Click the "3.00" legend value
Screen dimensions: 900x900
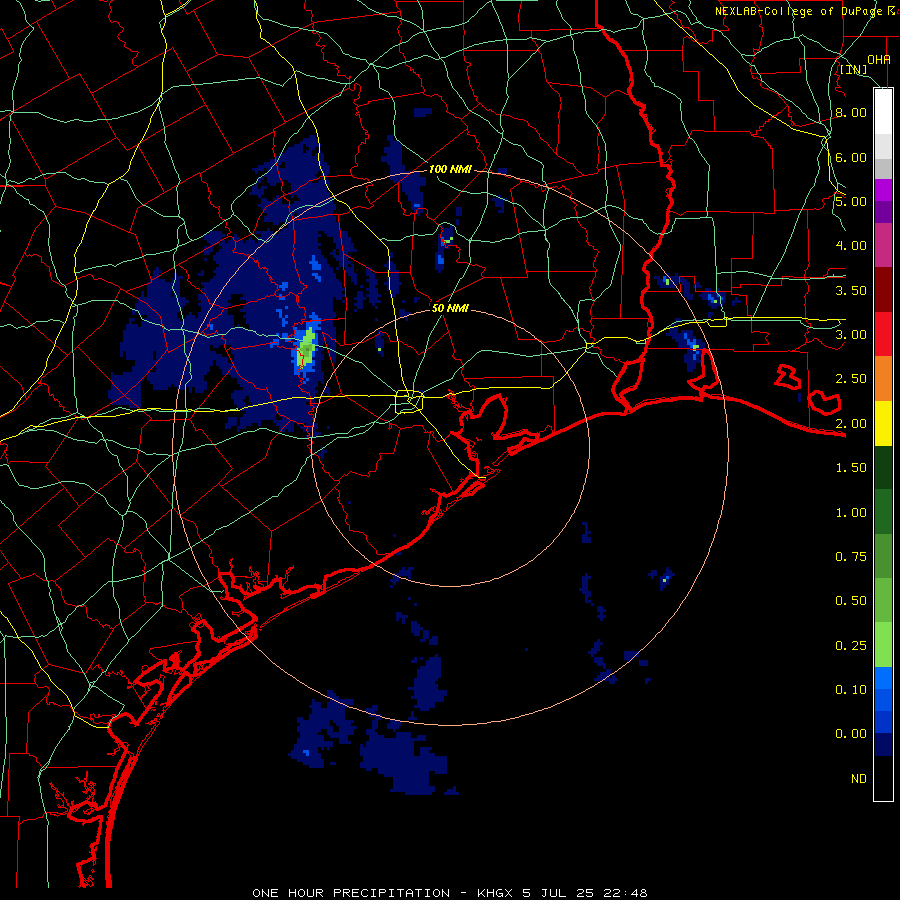[851, 335]
